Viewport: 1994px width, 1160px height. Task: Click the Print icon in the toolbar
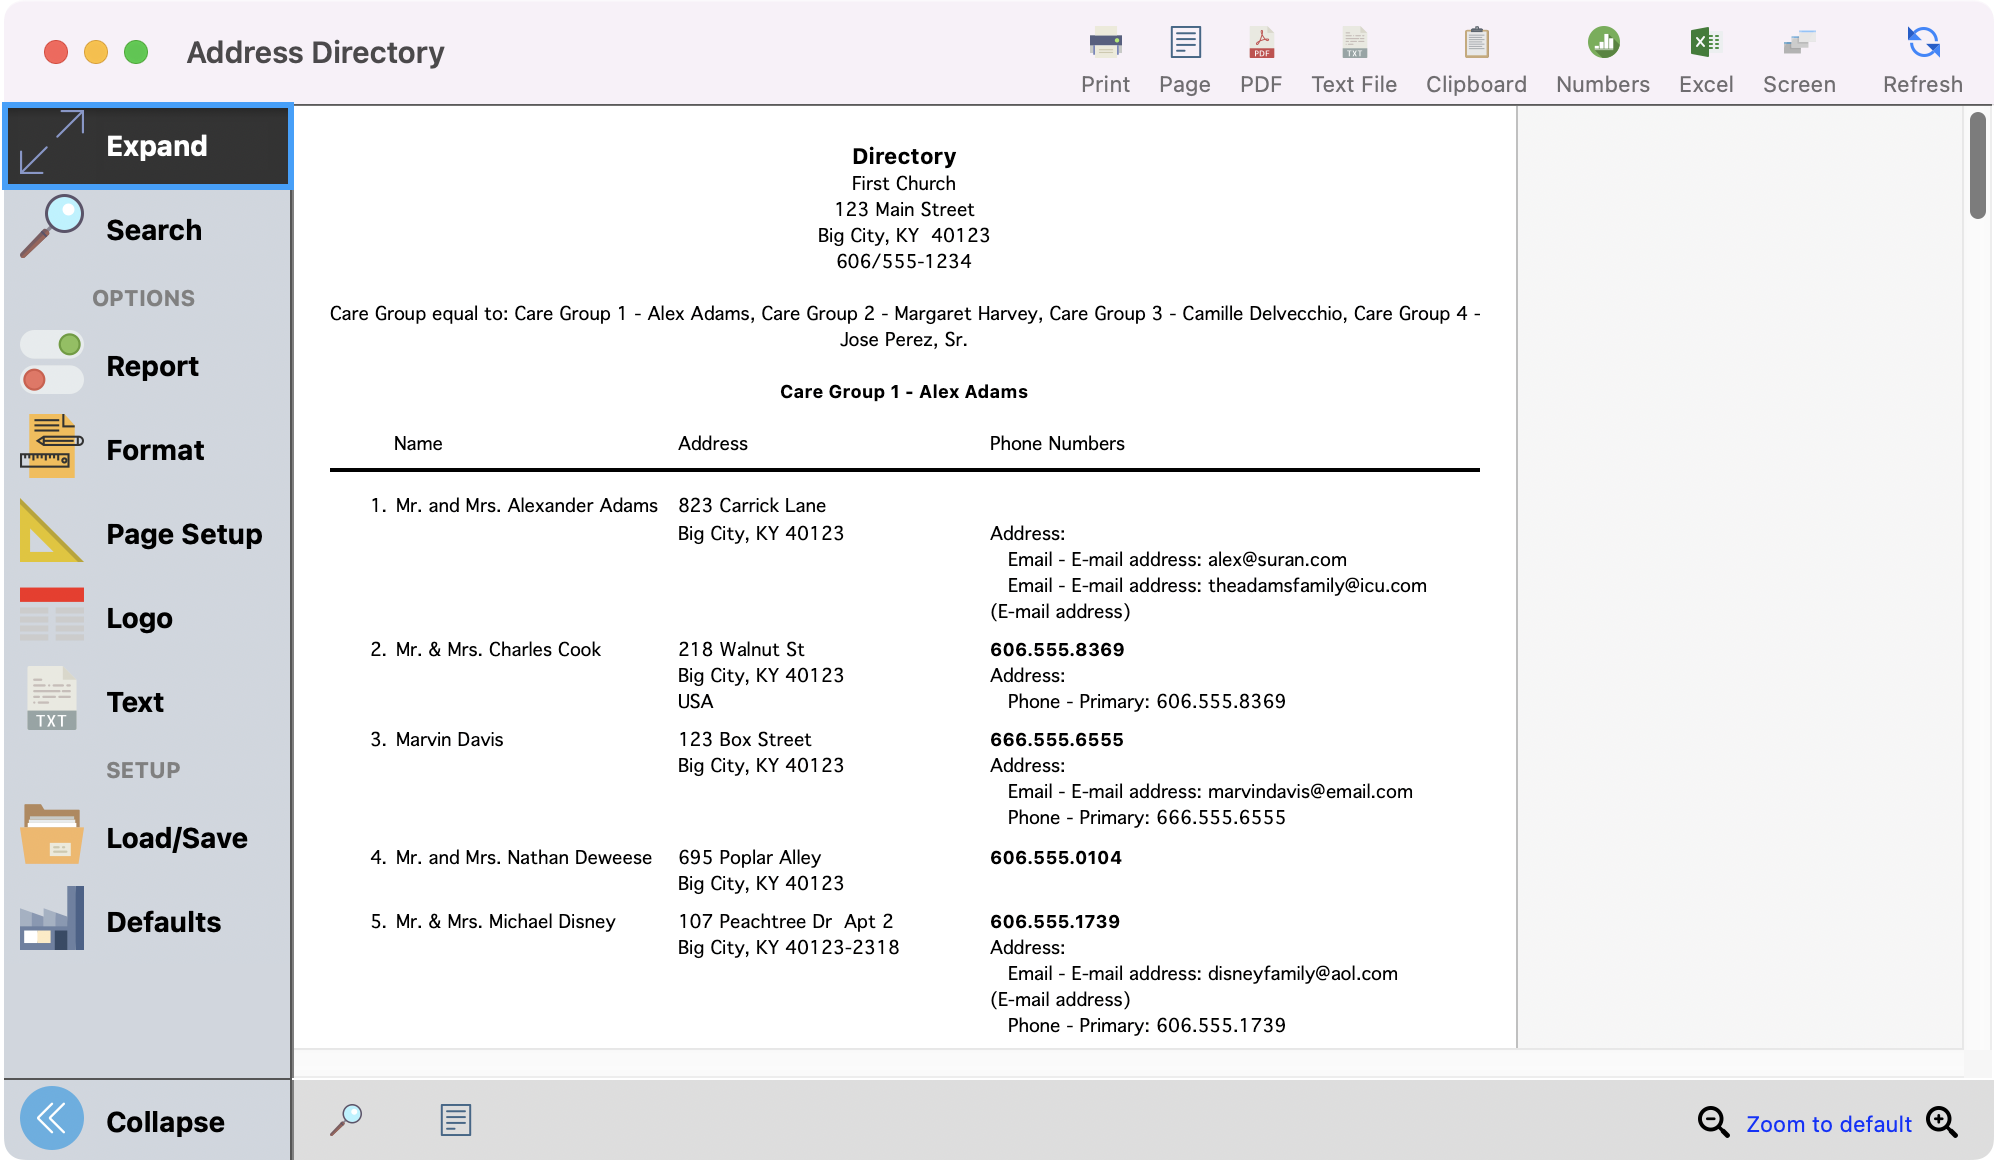point(1104,55)
